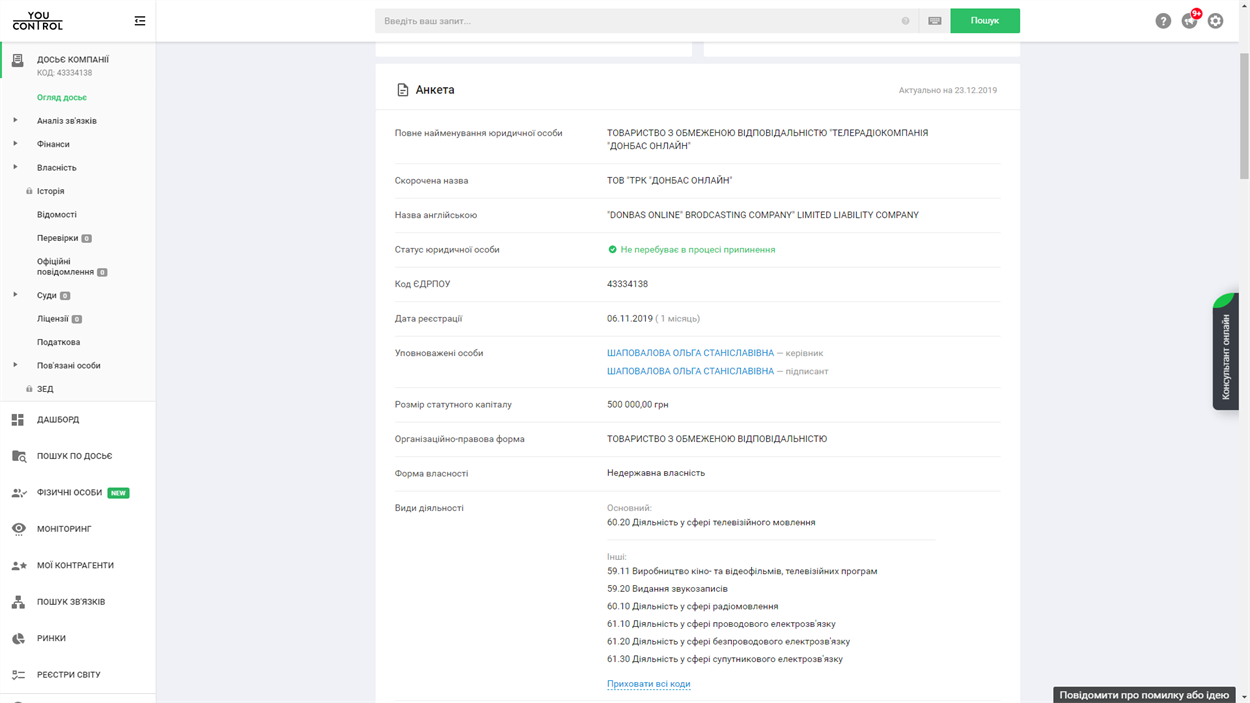Viewport: 1250px width, 703px height.
Task: Collapse the sidebar with the menu toggle icon
Action: 140,21
